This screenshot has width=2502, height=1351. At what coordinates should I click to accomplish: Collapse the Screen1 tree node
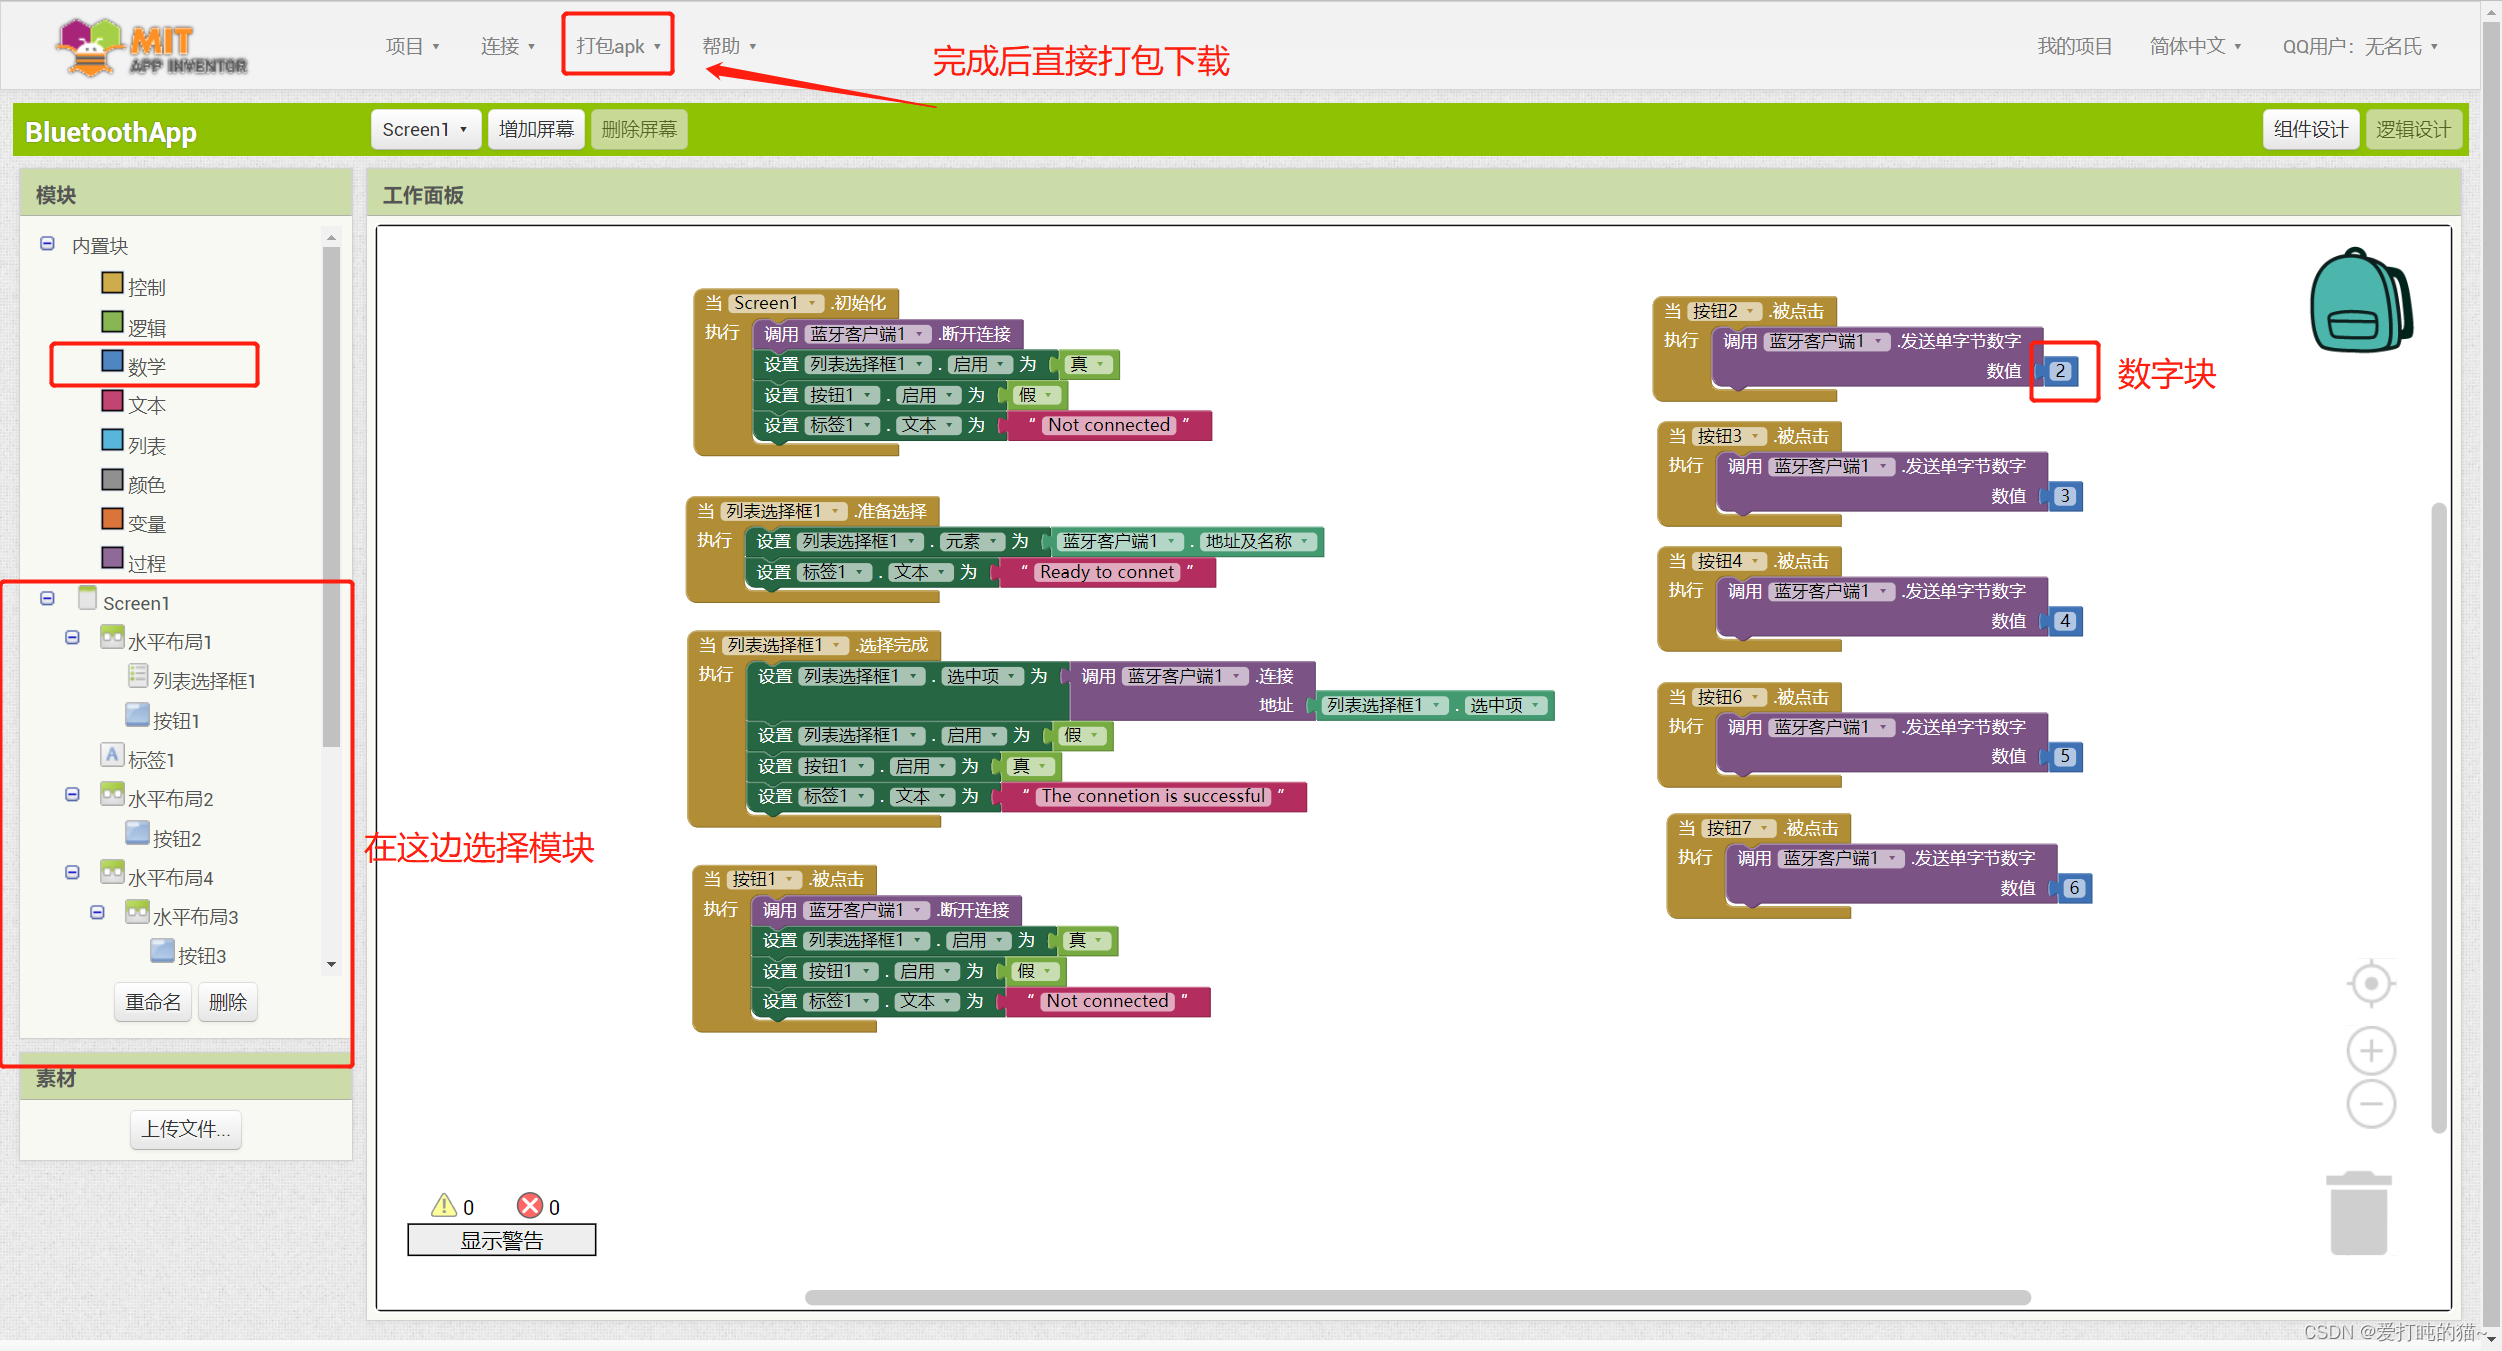(x=47, y=598)
